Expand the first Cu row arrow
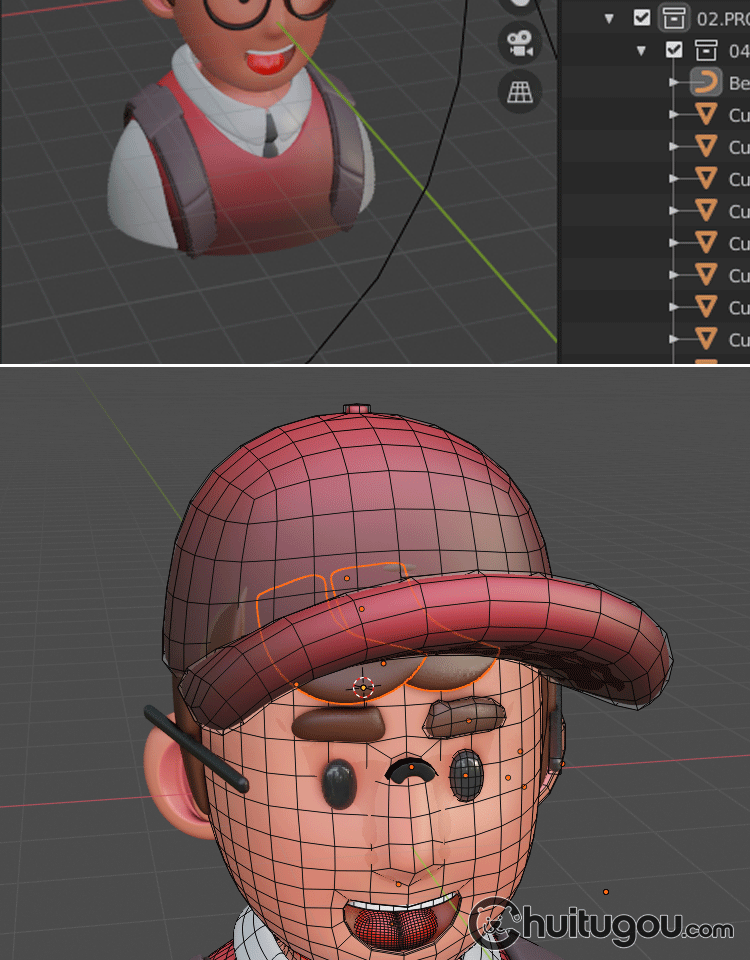Image resolution: width=750 pixels, height=960 pixels. click(673, 114)
